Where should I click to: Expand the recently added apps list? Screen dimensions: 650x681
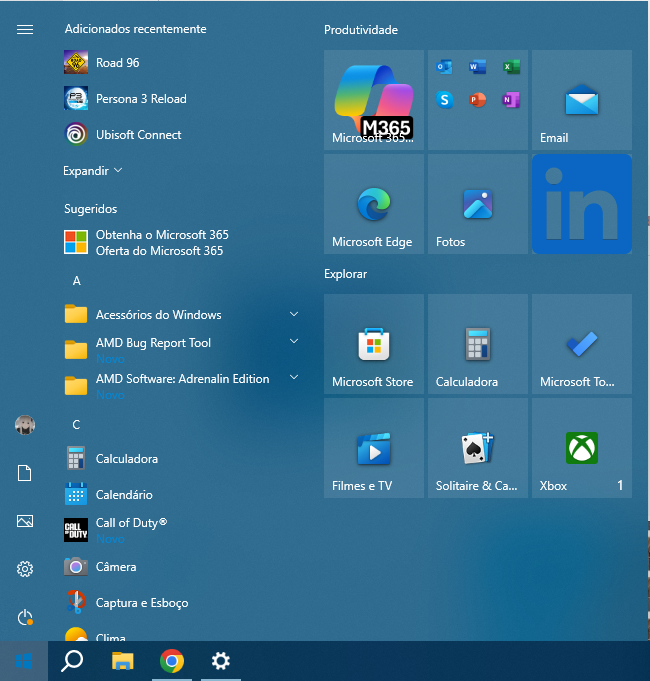(x=92, y=171)
